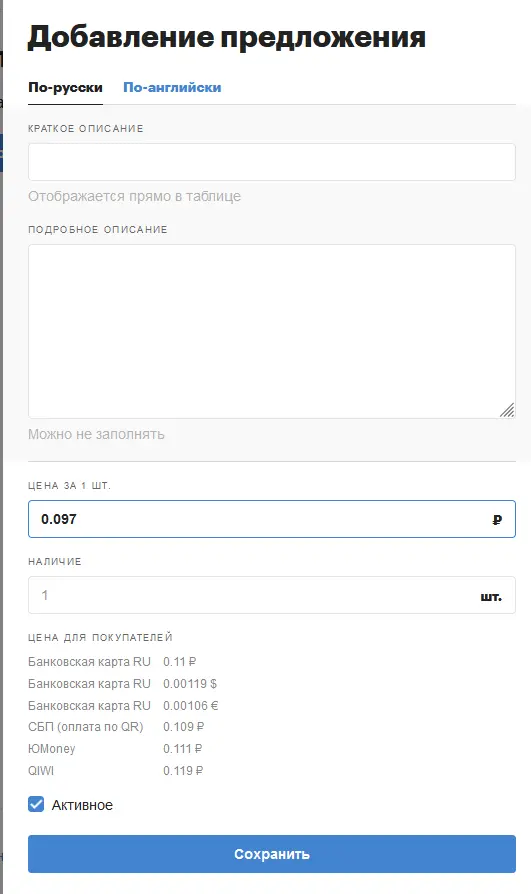The height and width of the screenshot is (894, 531).
Task: Switch to the По-английски tab
Action: coord(172,87)
